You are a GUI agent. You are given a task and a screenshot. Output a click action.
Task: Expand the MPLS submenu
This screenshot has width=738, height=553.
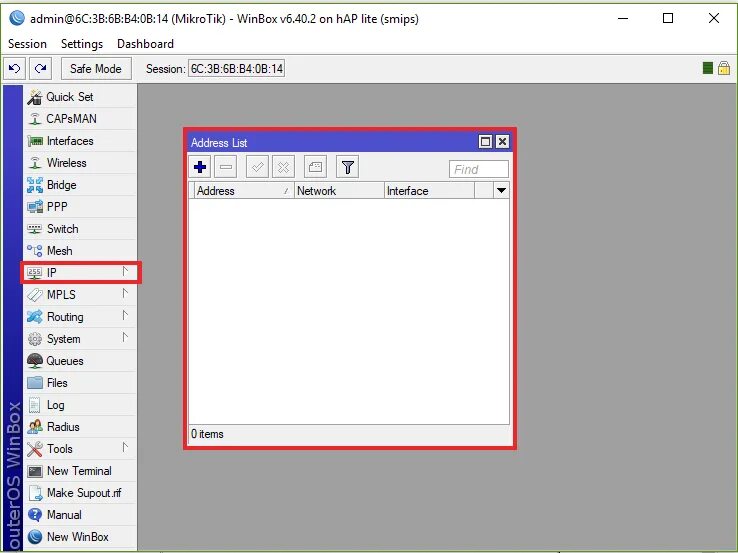(x=80, y=295)
